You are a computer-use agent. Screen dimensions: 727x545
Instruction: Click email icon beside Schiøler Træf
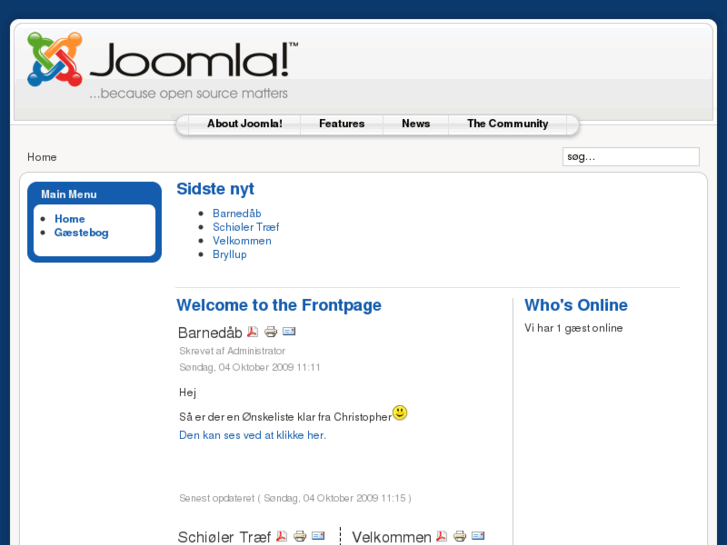click(x=318, y=536)
